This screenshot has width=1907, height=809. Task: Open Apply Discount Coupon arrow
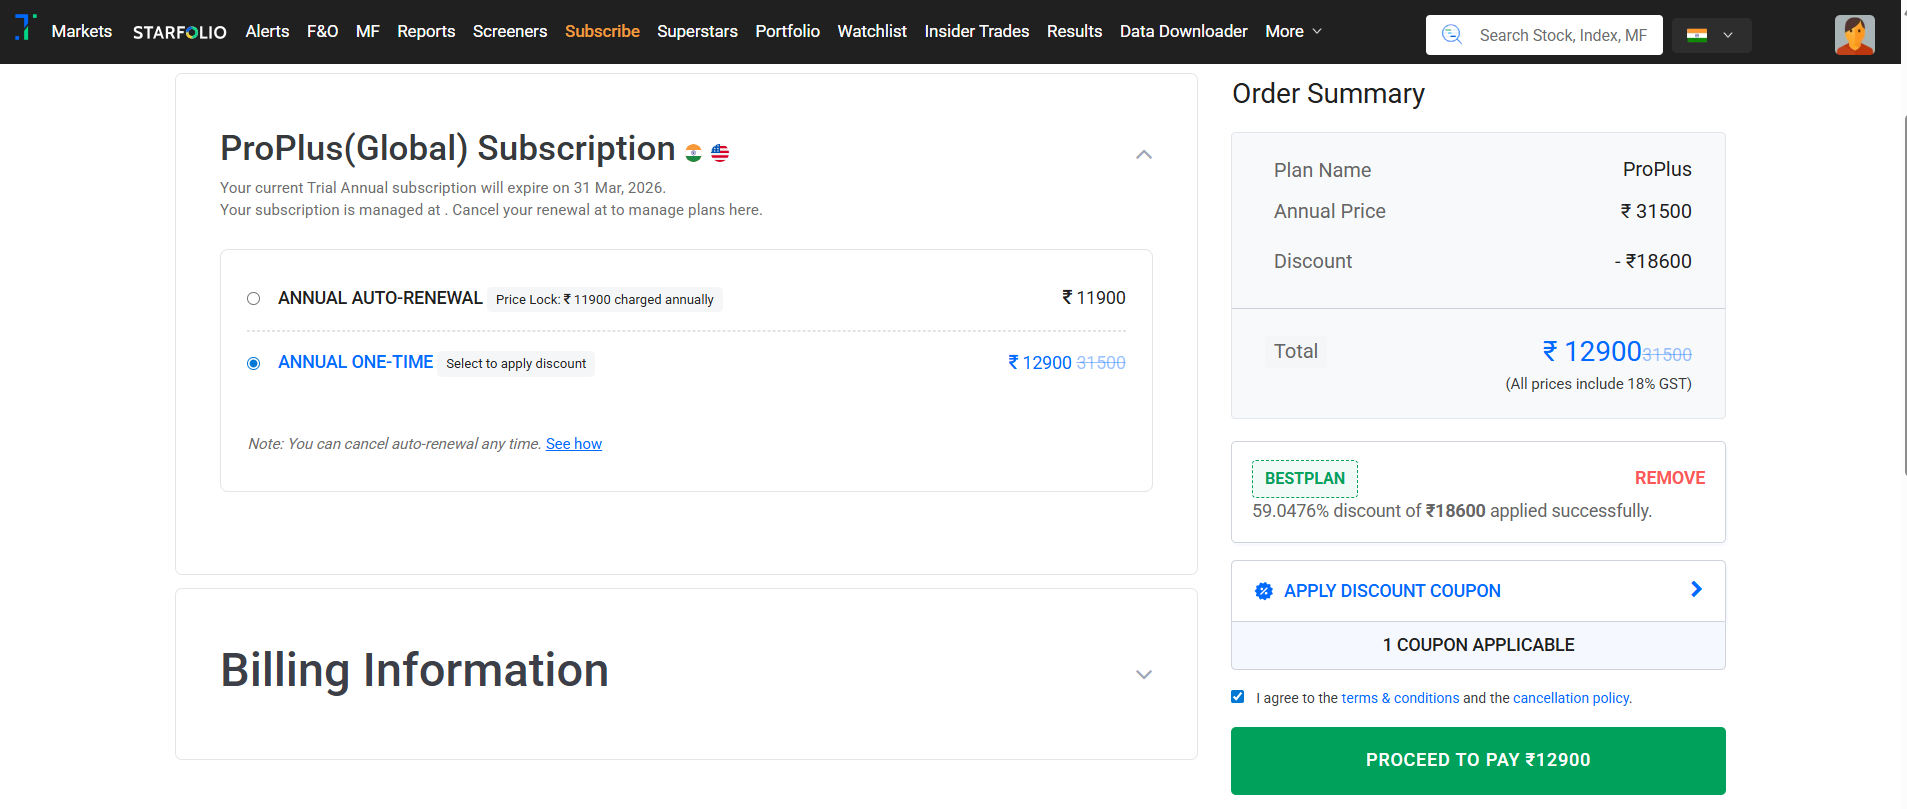click(1696, 590)
